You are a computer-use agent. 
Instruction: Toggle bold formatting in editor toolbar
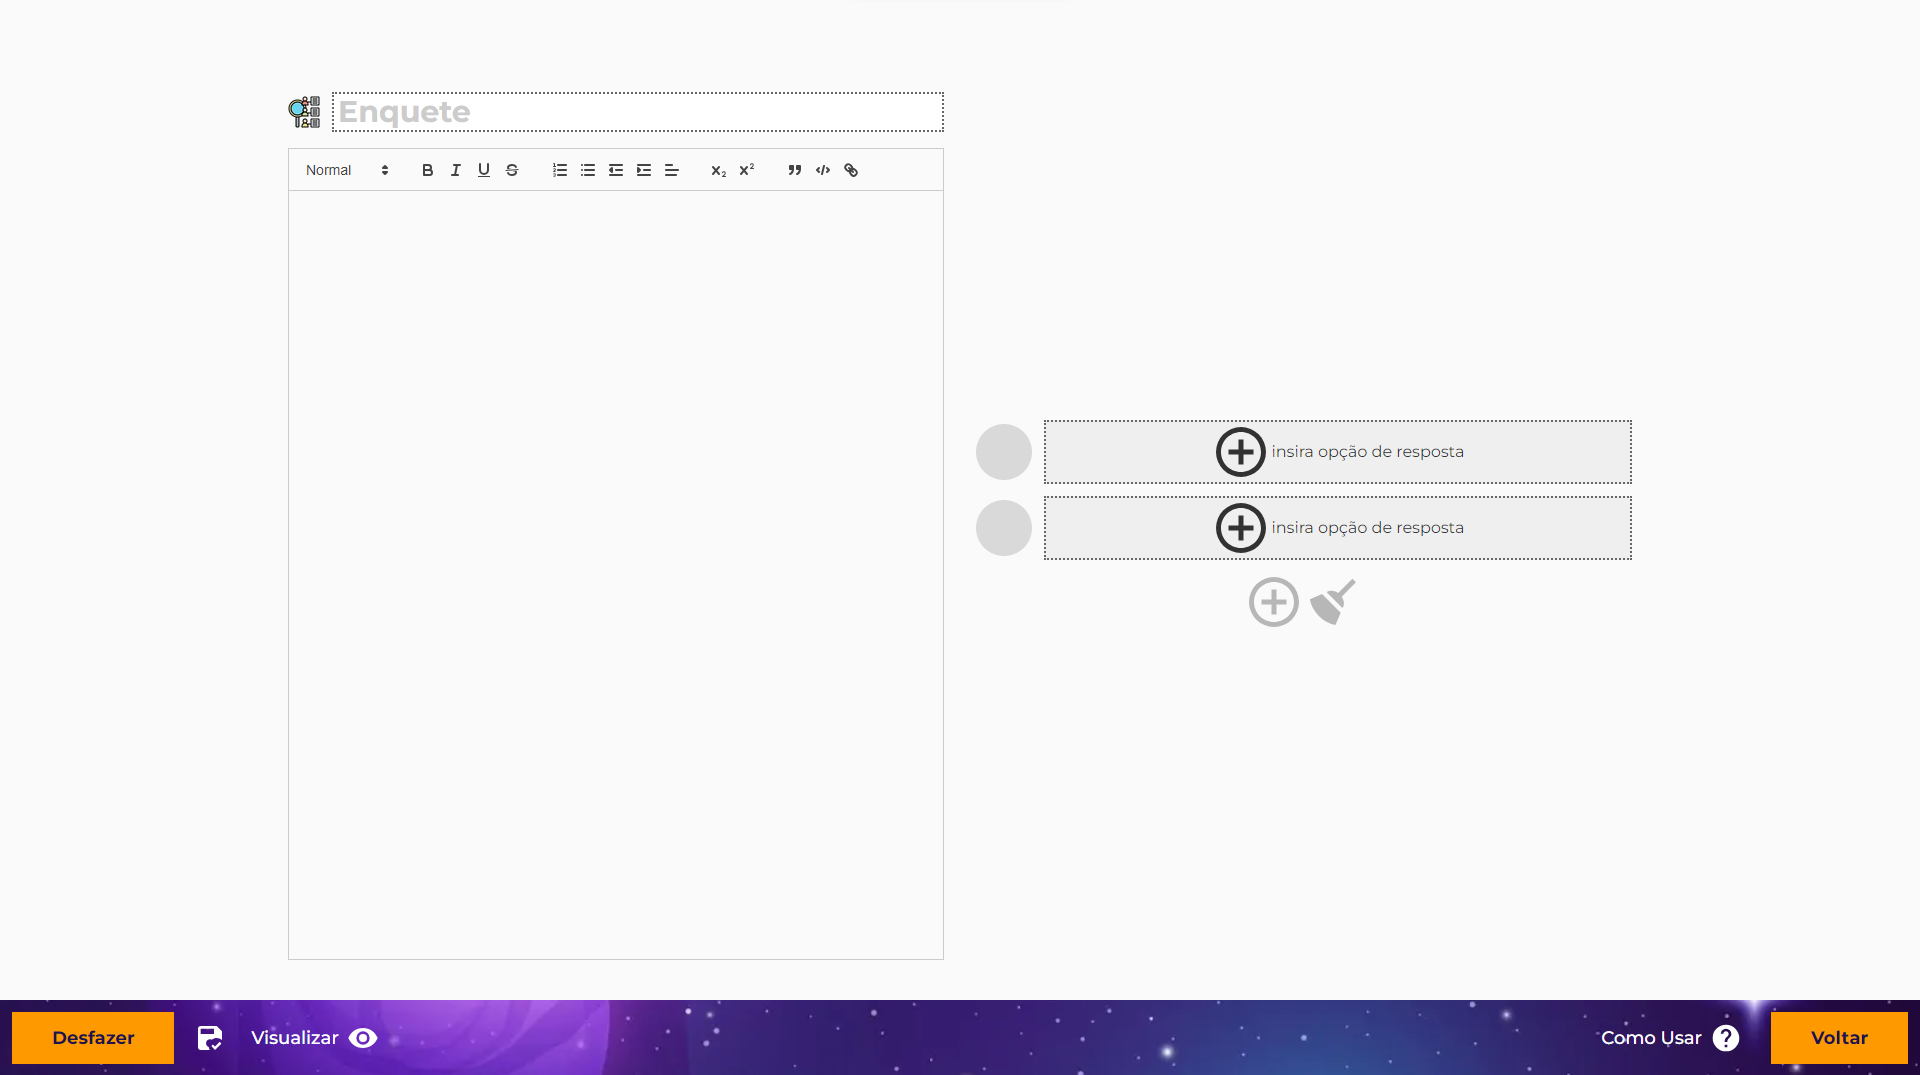coord(427,170)
